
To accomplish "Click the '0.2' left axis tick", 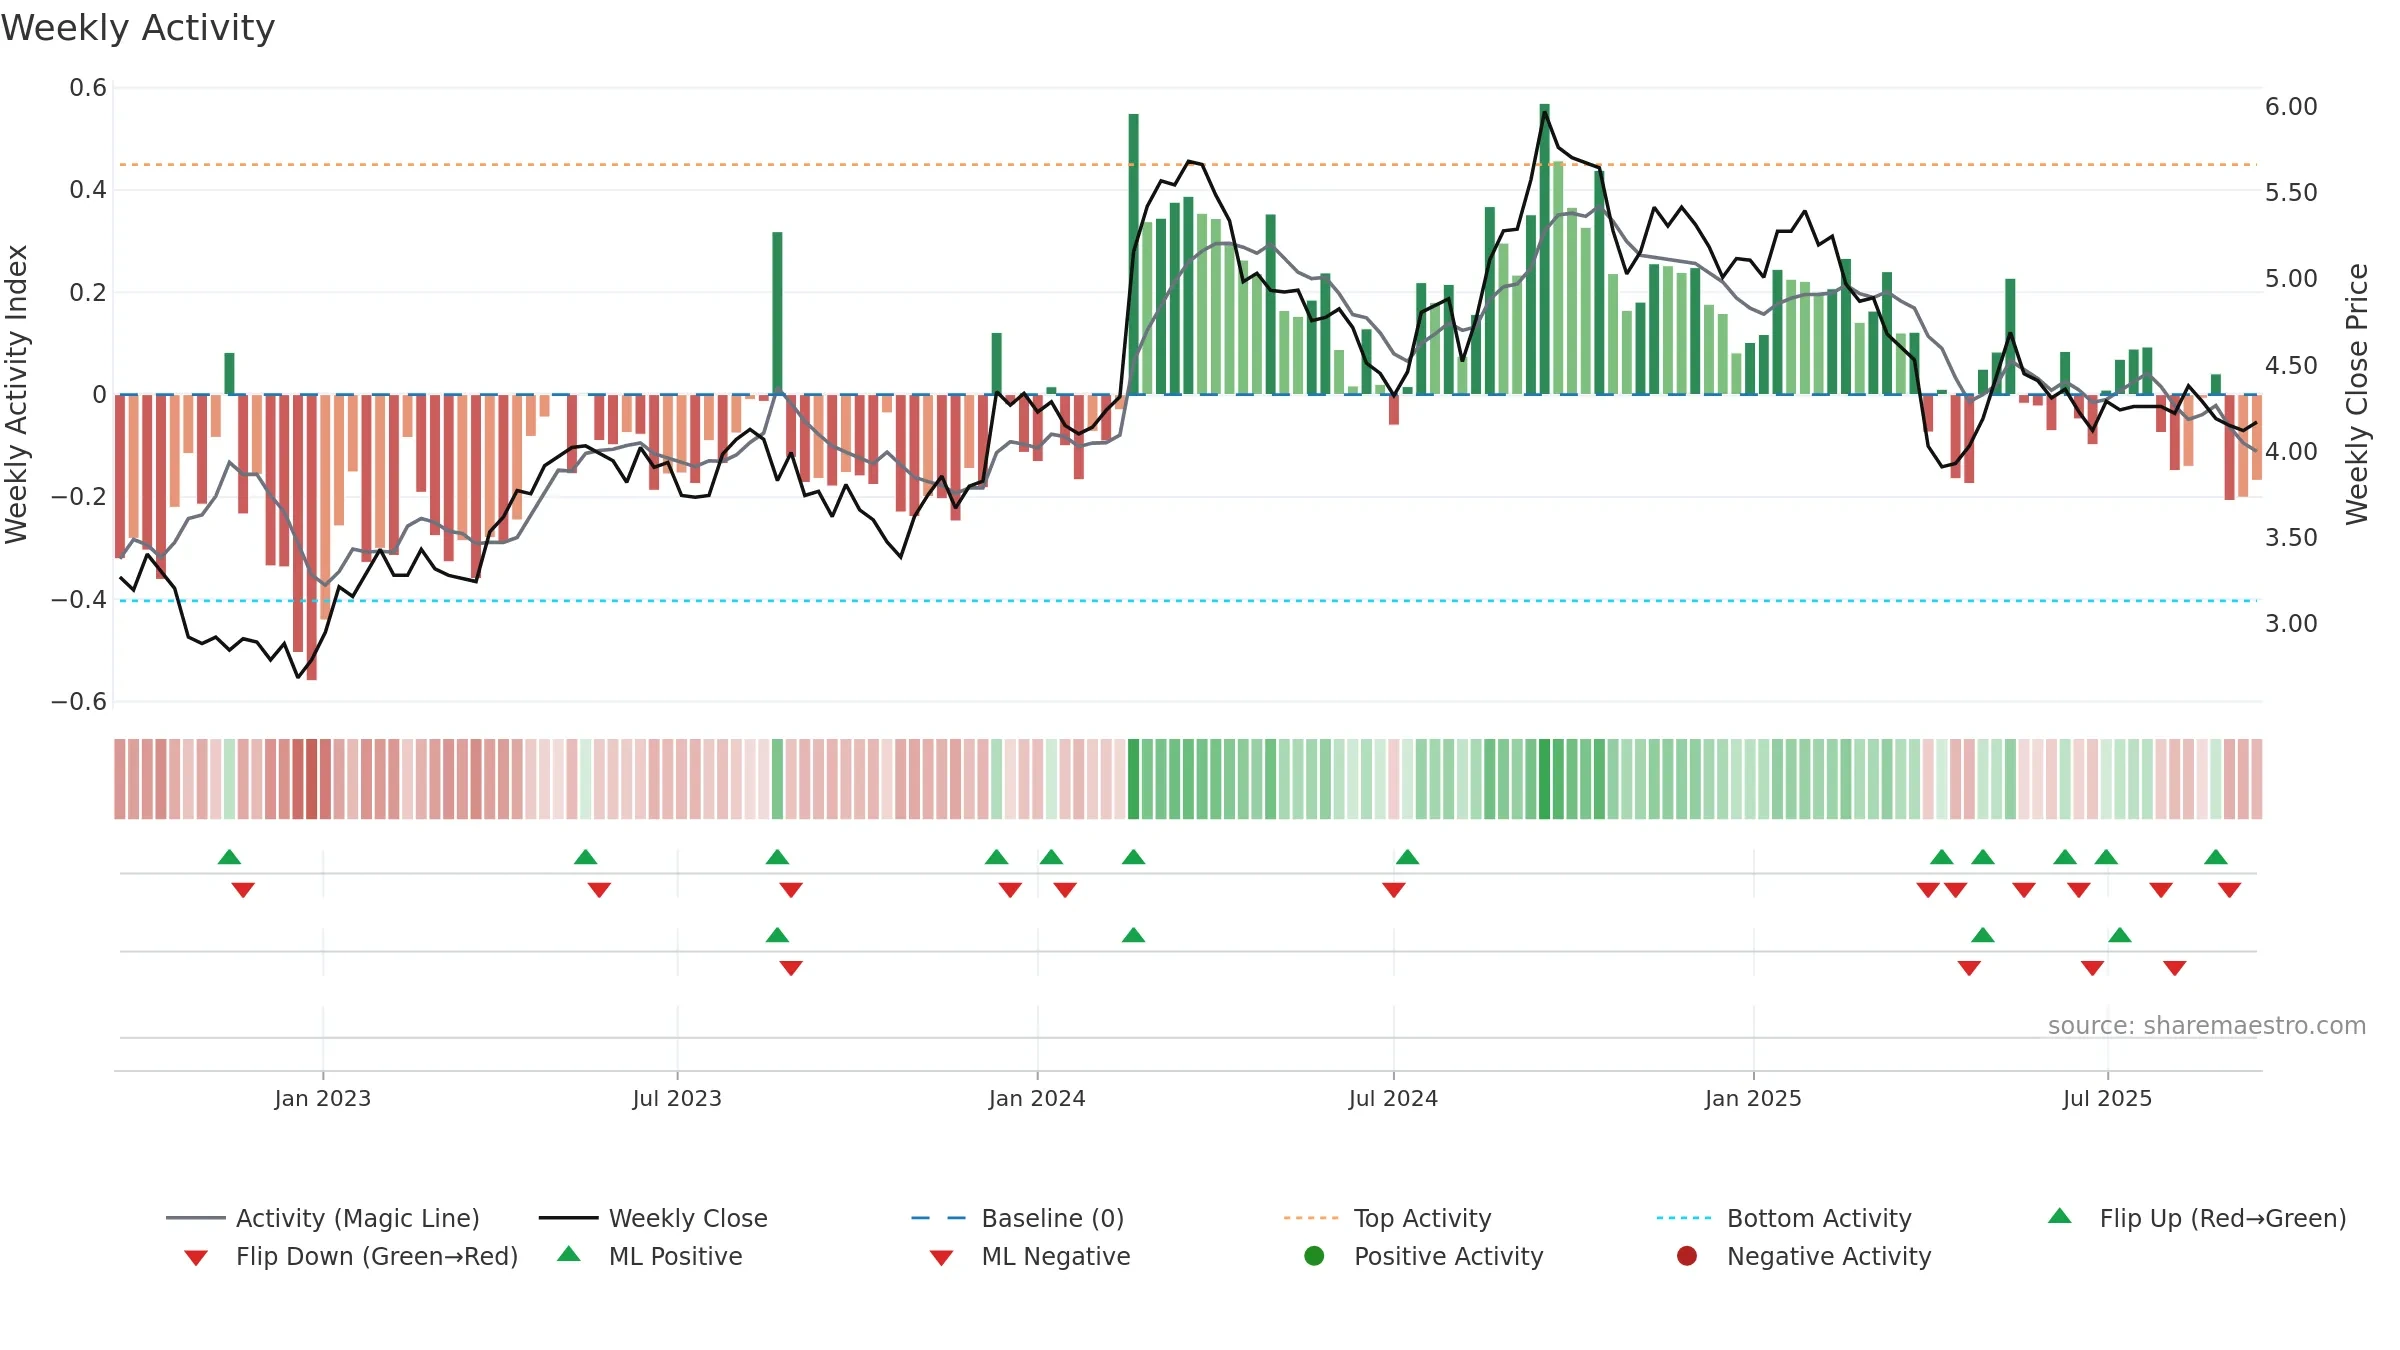I will [x=88, y=292].
